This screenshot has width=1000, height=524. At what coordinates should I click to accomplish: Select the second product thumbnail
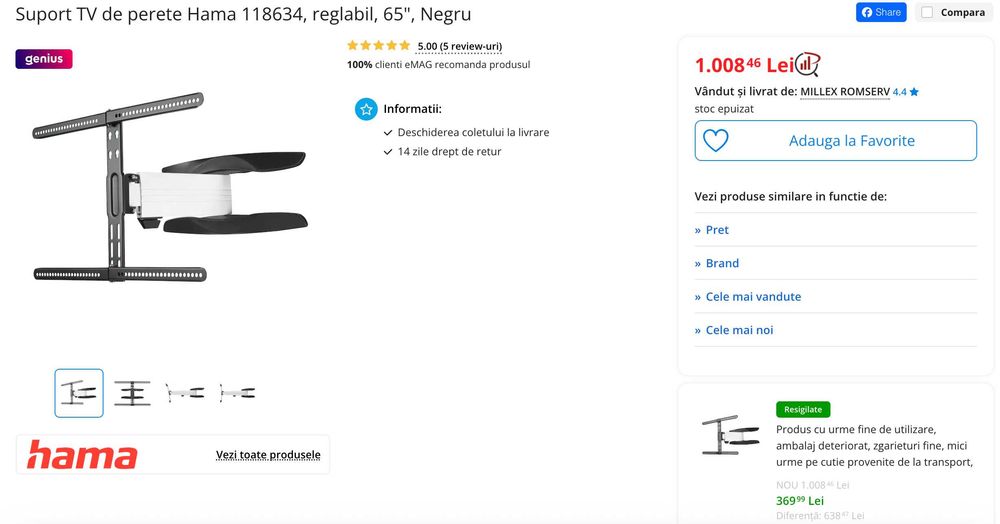[132, 393]
